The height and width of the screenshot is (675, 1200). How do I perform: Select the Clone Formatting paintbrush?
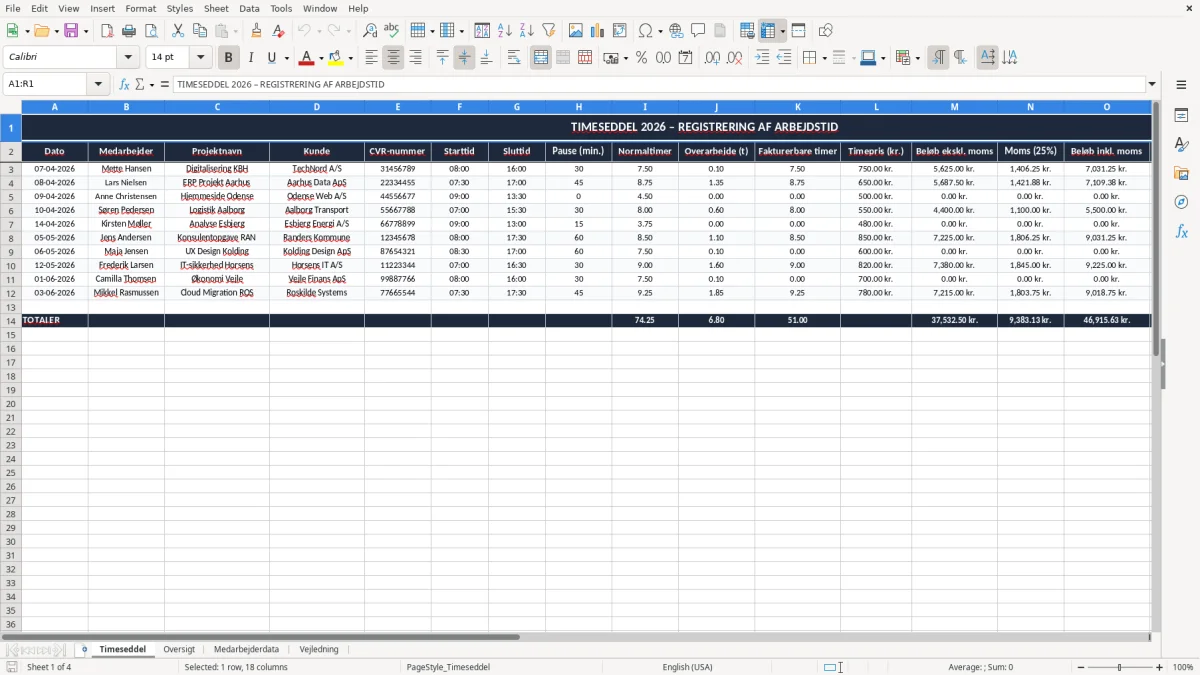[256, 31]
